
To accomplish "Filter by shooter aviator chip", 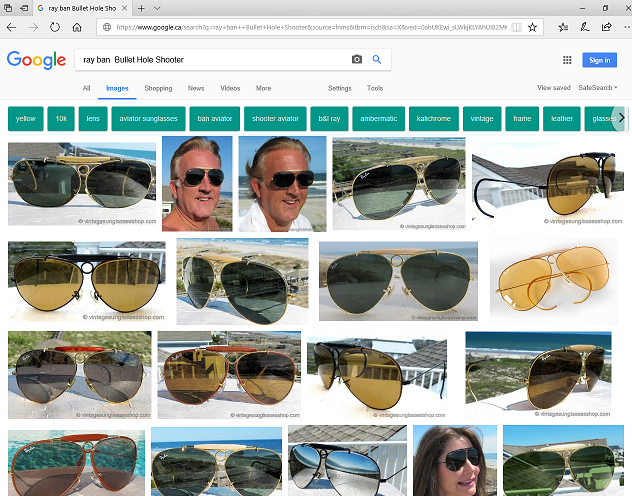I will point(275,119).
